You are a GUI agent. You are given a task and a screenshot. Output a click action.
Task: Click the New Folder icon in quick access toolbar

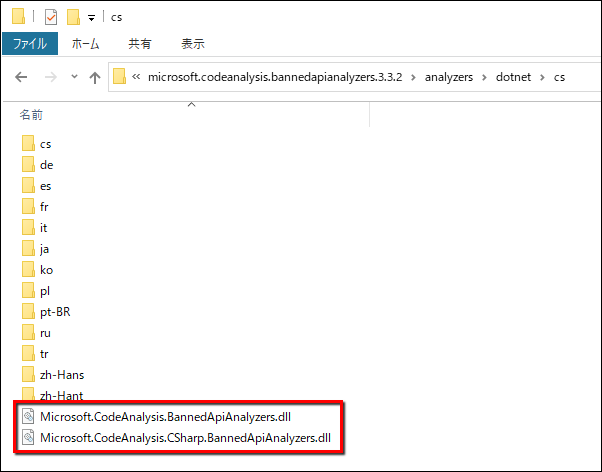point(73,17)
